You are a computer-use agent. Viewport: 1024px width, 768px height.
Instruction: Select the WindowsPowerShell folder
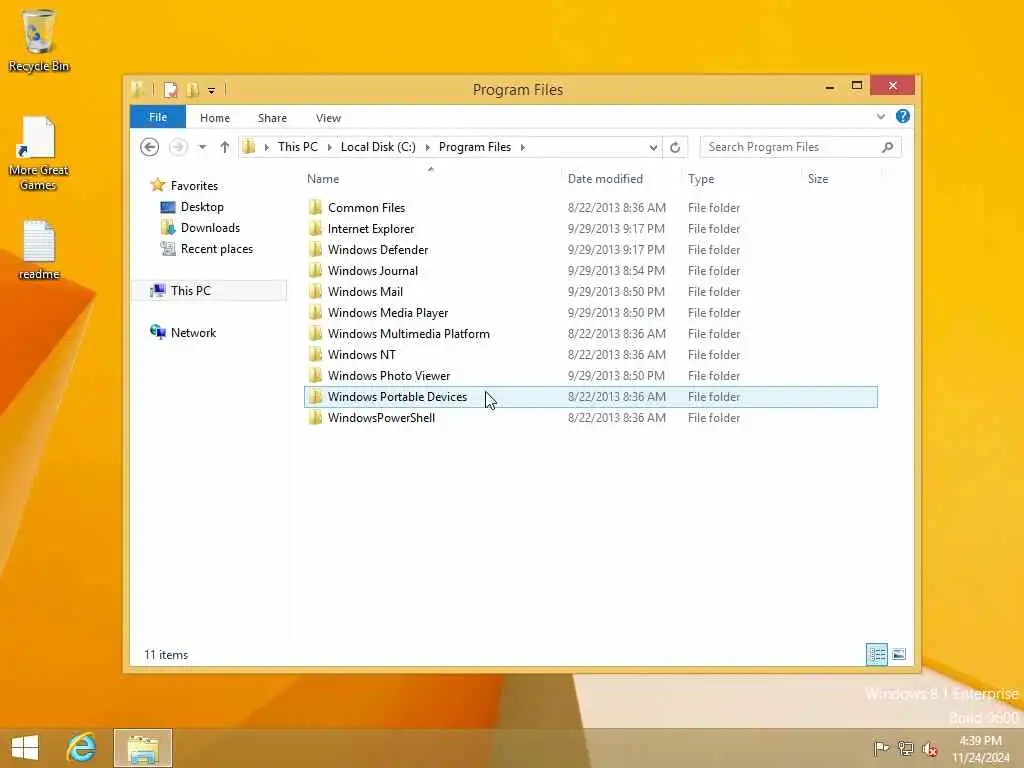591,417
